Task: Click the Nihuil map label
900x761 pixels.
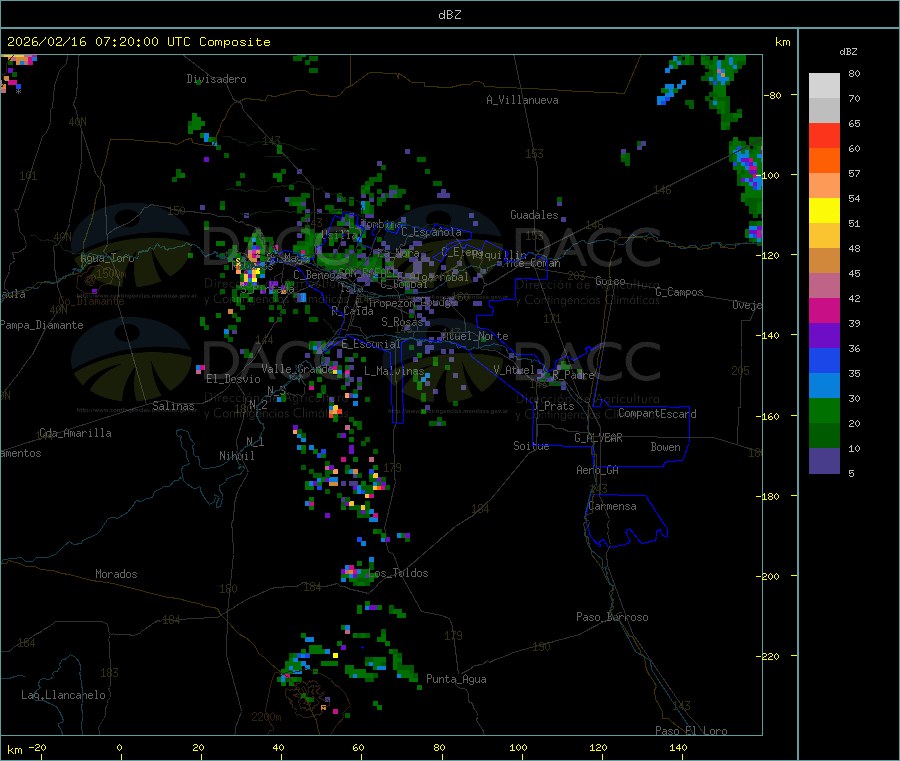Action: (x=236, y=456)
